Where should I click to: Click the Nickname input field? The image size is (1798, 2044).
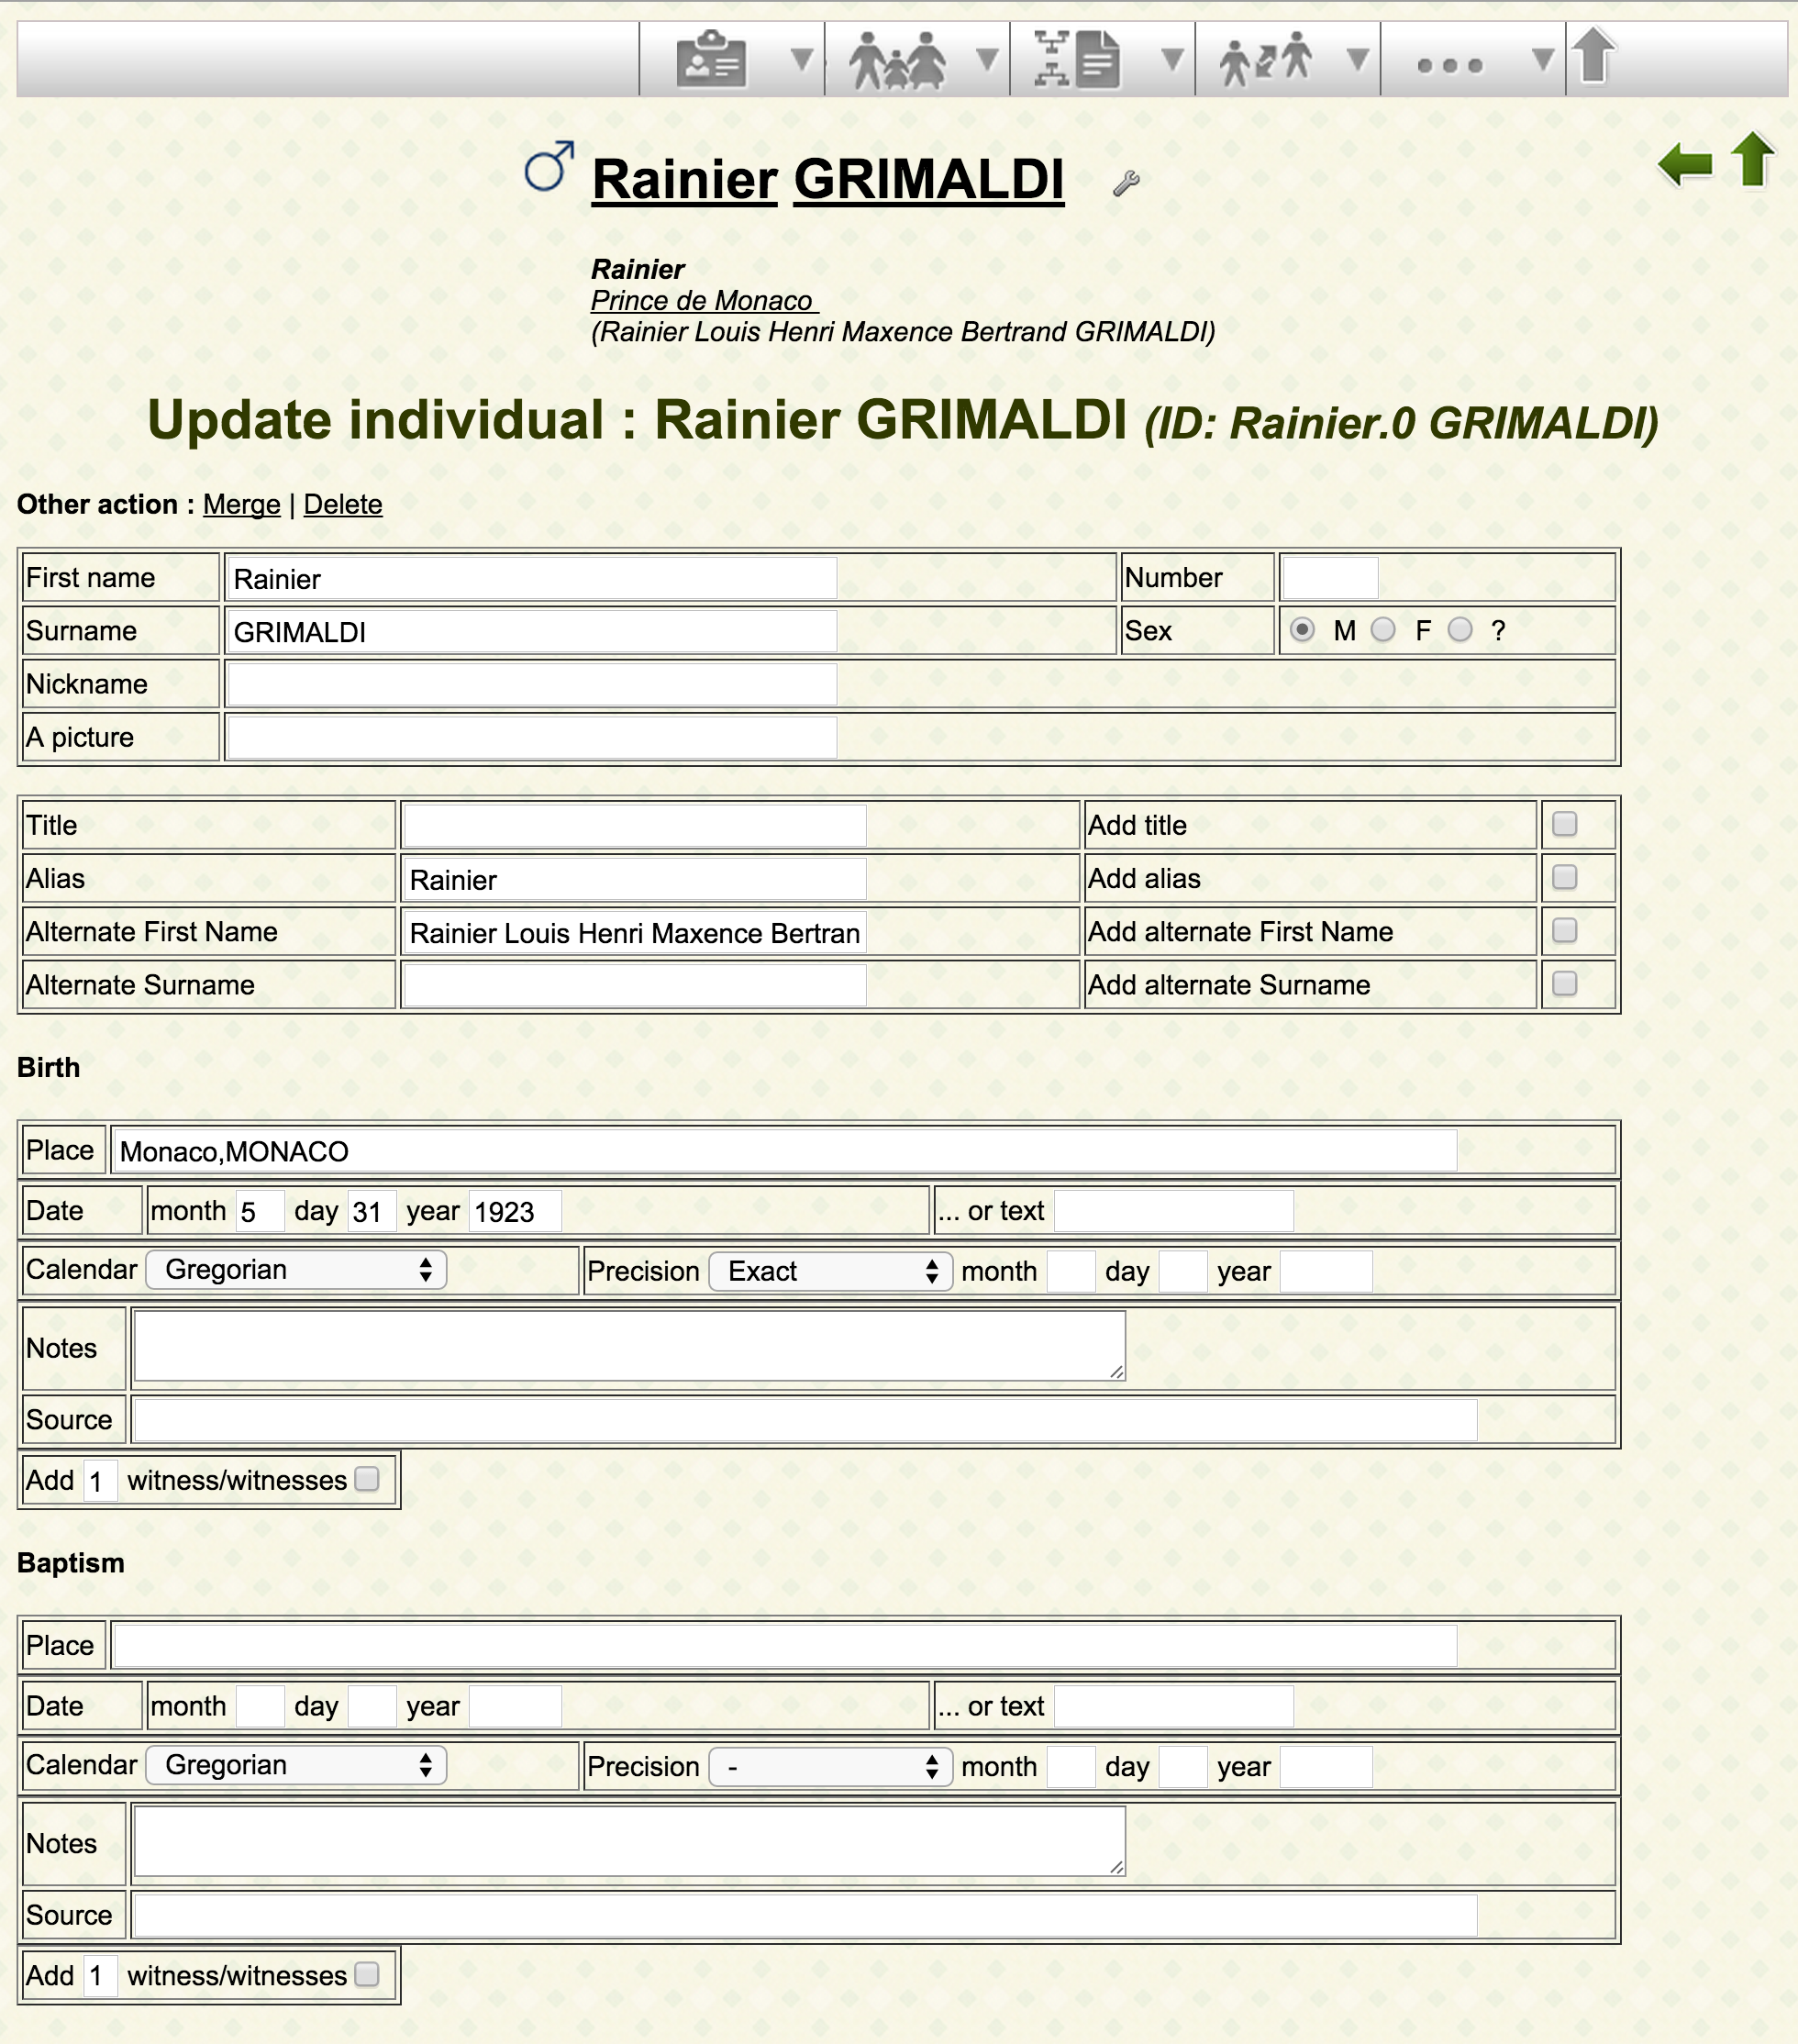click(532, 685)
